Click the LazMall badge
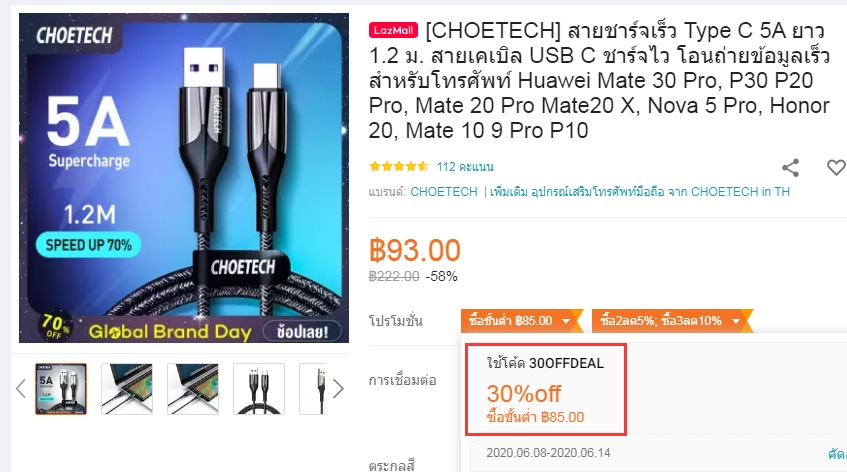This screenshot has height=472, width=847. point(393,30)
